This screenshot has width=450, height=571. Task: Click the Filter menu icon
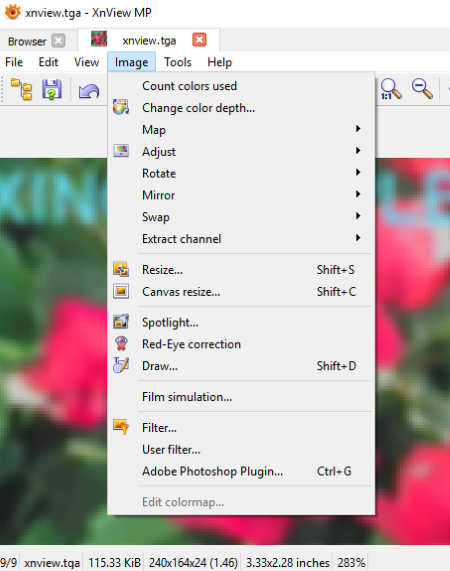121,427
